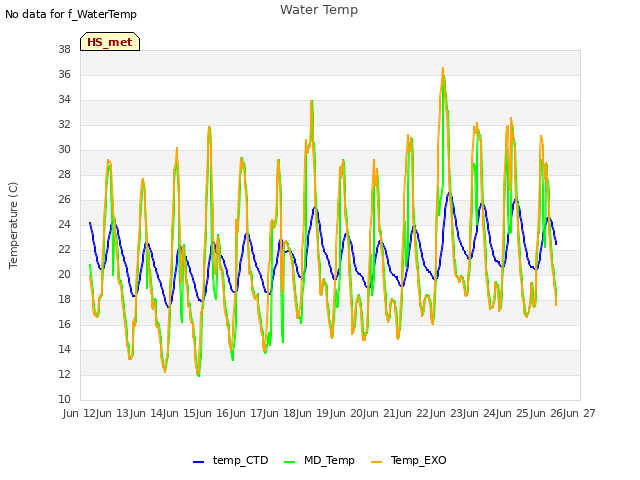The width and height of the screenshot is (640, 480).
Task: Click the 'No data for f_WaterTemp' message
Action: (x=71, y=14)
